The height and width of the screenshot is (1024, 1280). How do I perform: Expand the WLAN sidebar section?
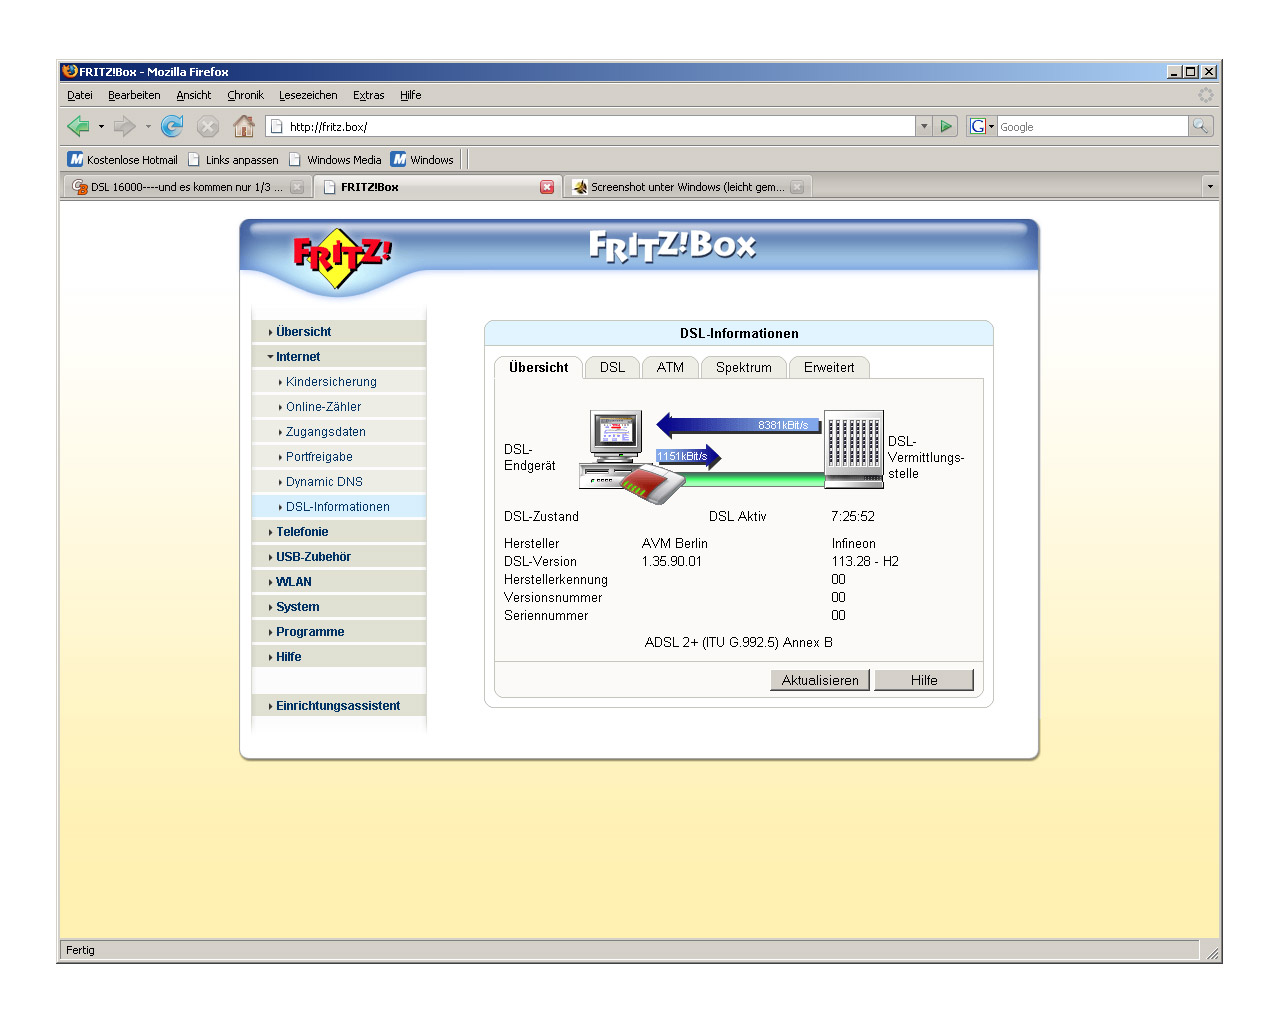339,582
